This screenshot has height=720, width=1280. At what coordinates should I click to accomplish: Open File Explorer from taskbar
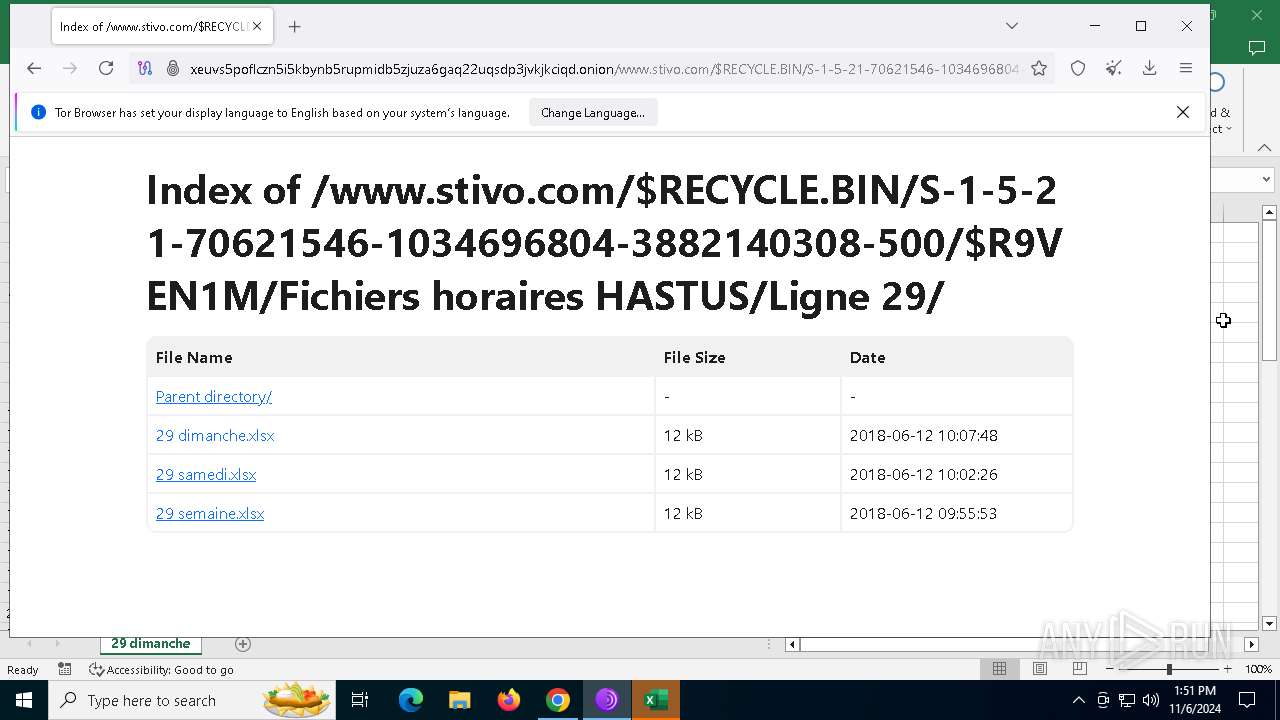[459, 700]
